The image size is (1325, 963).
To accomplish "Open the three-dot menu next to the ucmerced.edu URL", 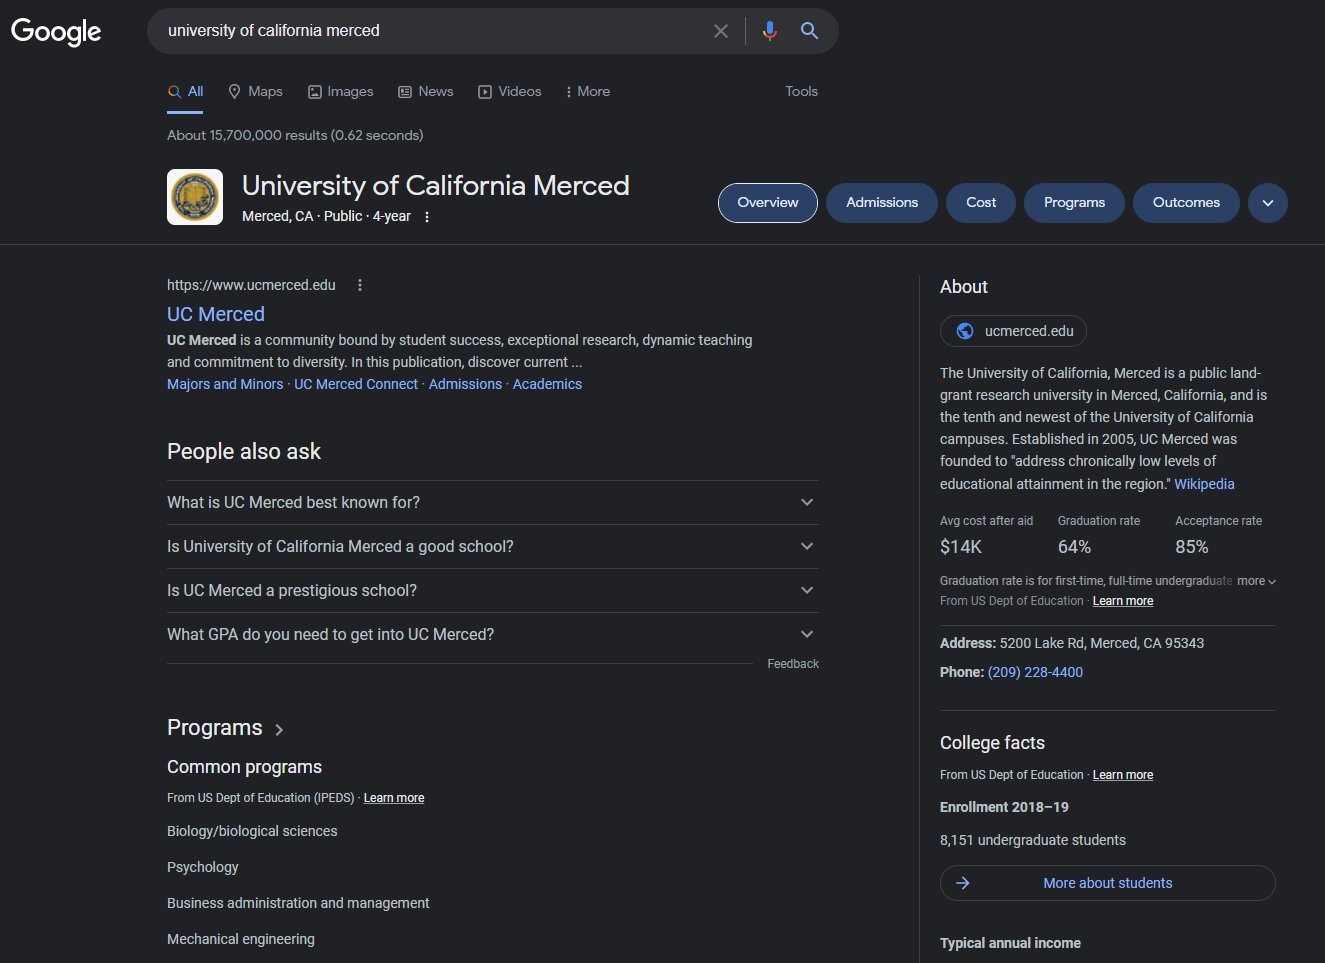I will 360,285.
